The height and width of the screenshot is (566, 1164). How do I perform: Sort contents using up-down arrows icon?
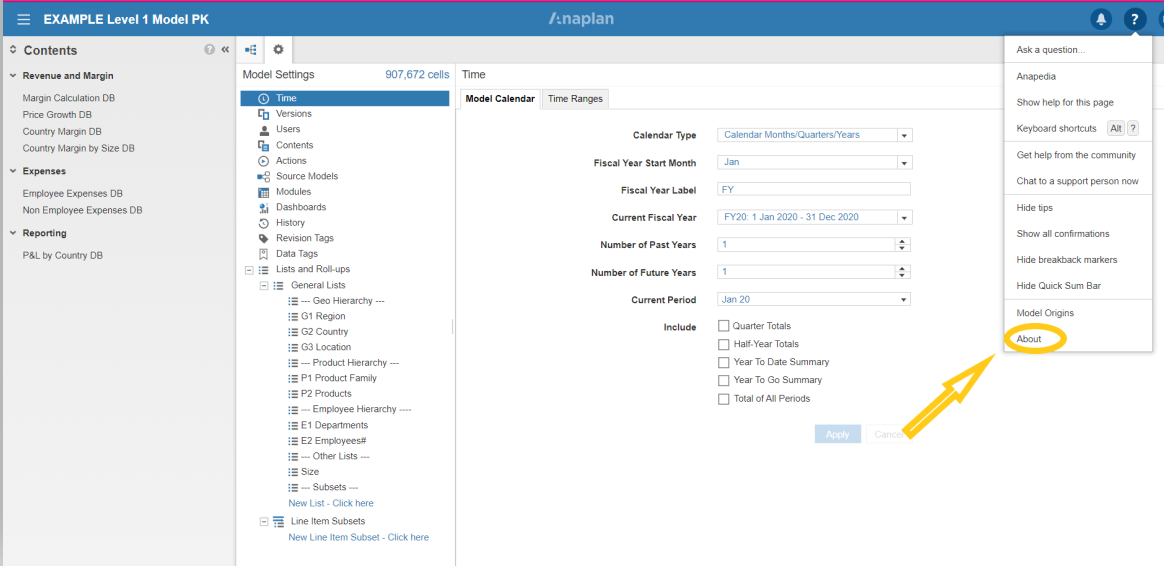coord(13,50)
